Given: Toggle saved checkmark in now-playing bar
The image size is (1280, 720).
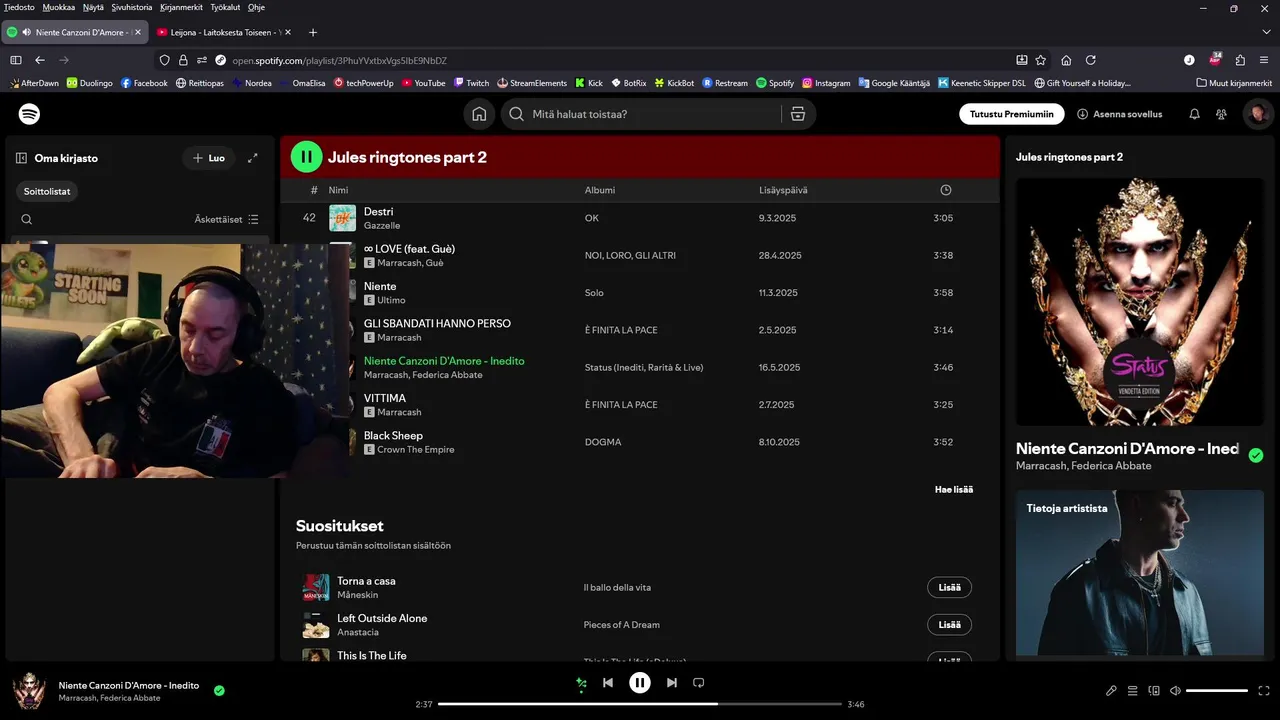Looking at the screenshot, I should tap(219, 690).
